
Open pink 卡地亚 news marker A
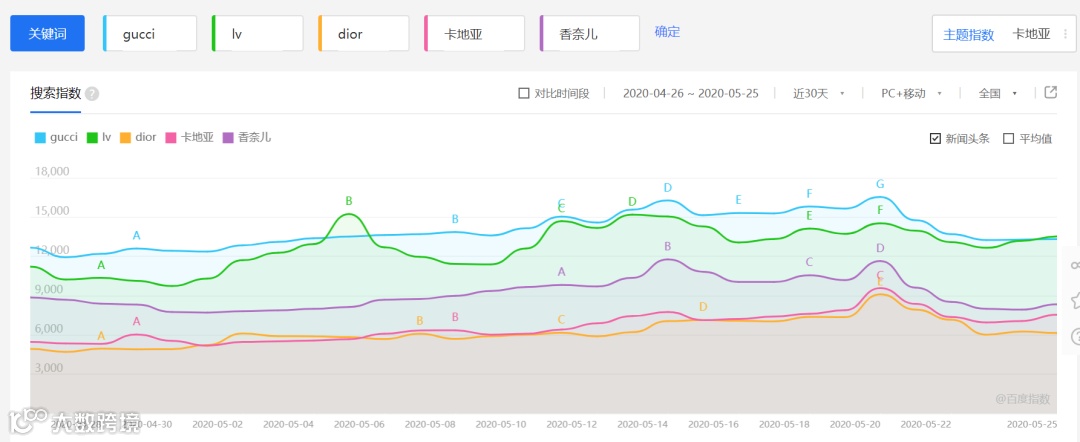136,321
